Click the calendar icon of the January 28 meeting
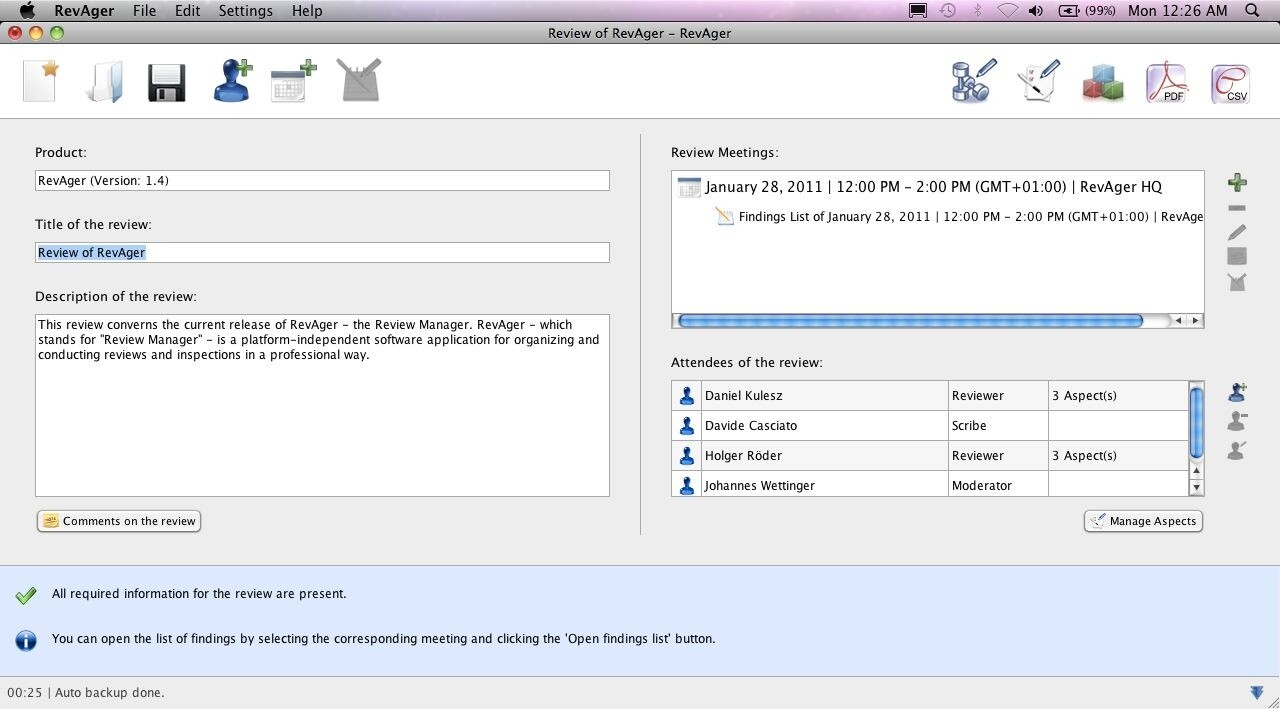1280x709 pixels. point(689,187)
